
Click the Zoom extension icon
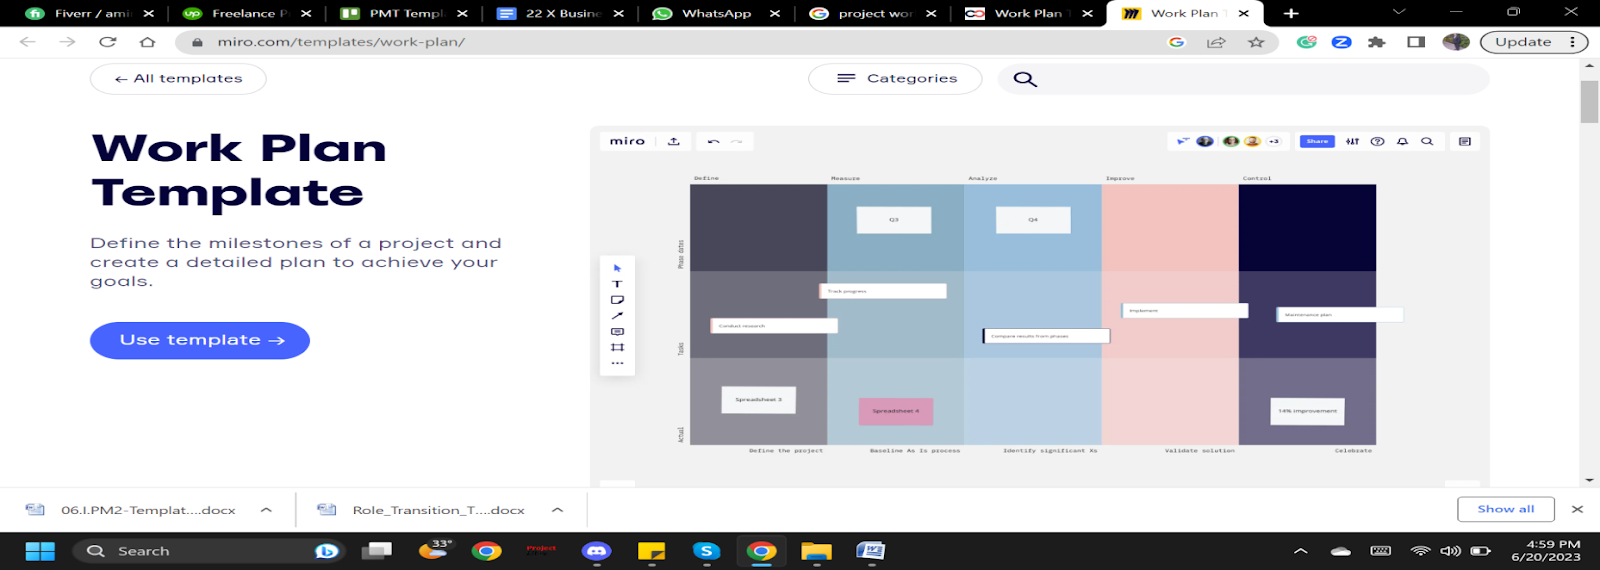1342,42
